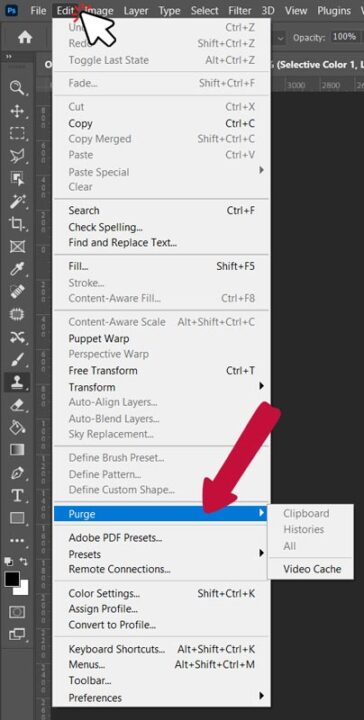Open the Filter menu
Screen dimensions: 364x720
[x=240, y=10]
